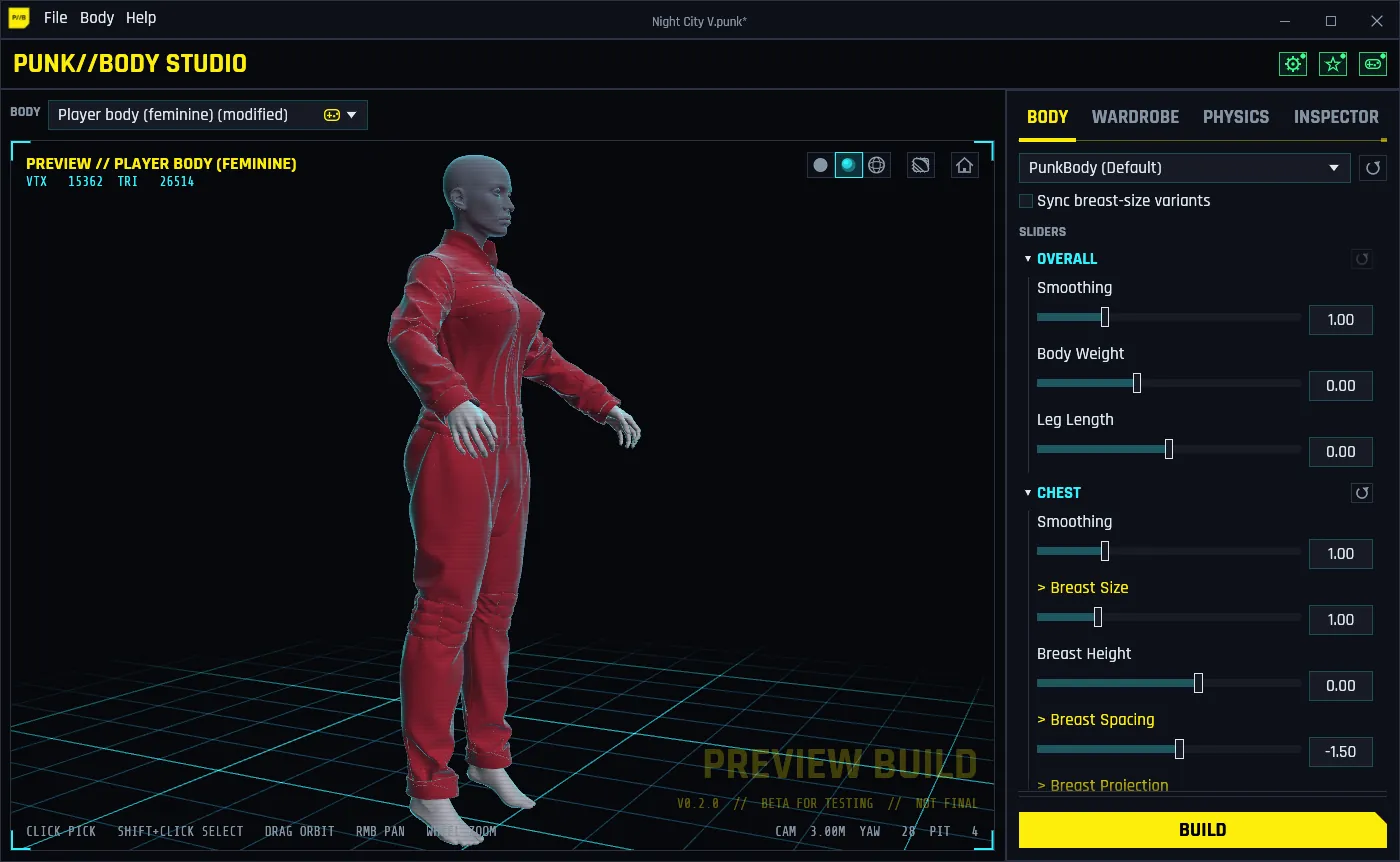Switch to the PHYSICS tab
1400x862 pixels.
click(x=1236, y=117)
